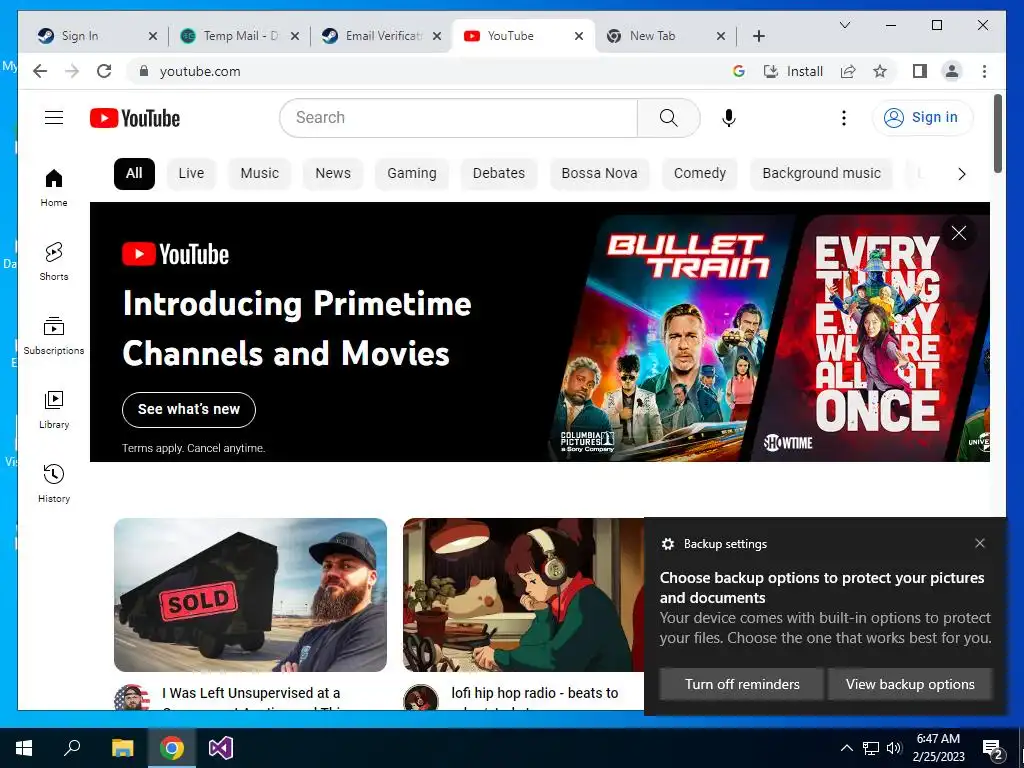The image size is (1024, 768).
Task: Open the Chrome profile avatar
Action: 952,71
